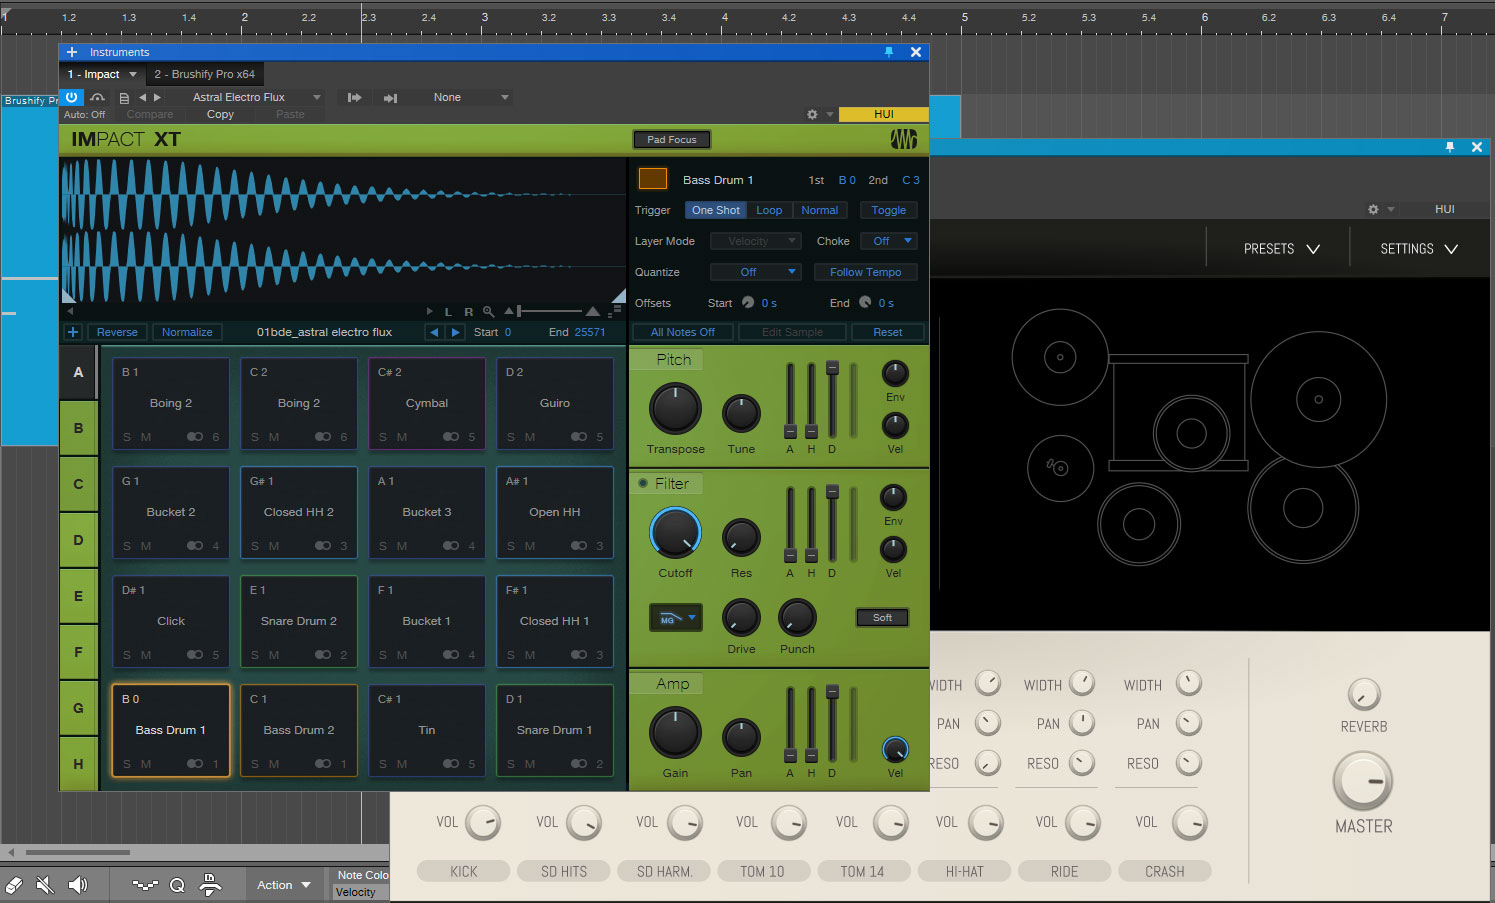Select pad bank B
This screenshot has height=903, width=1495.
[78, 428]
